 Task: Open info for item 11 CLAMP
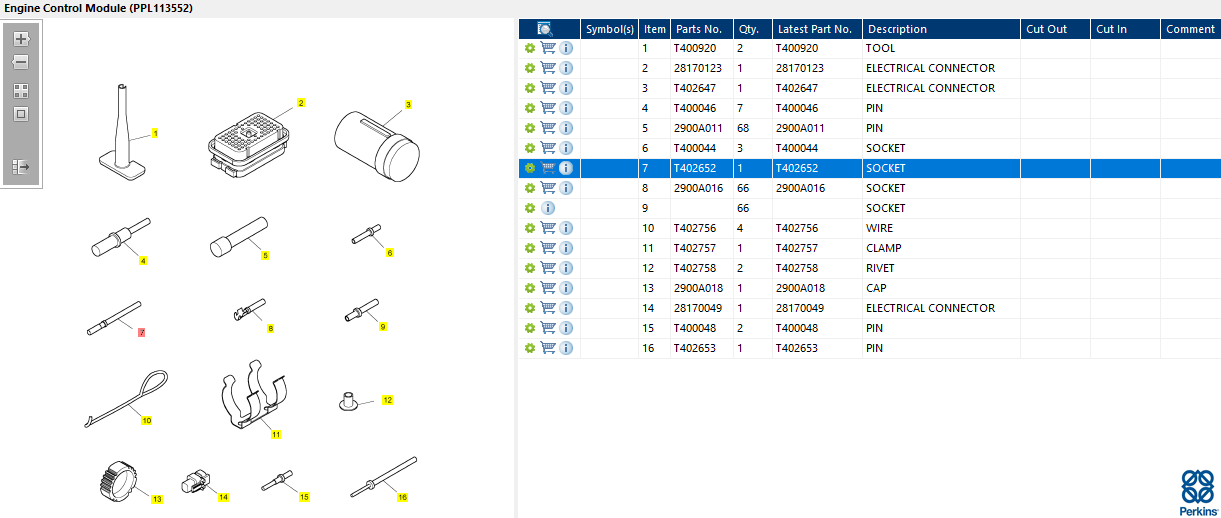point(566,248)
